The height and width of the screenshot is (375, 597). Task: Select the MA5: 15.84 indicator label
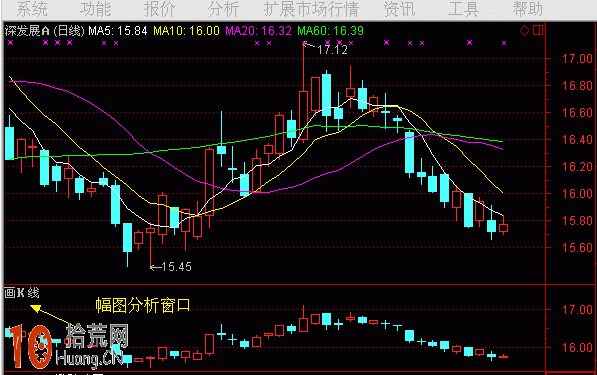[118, 31]
